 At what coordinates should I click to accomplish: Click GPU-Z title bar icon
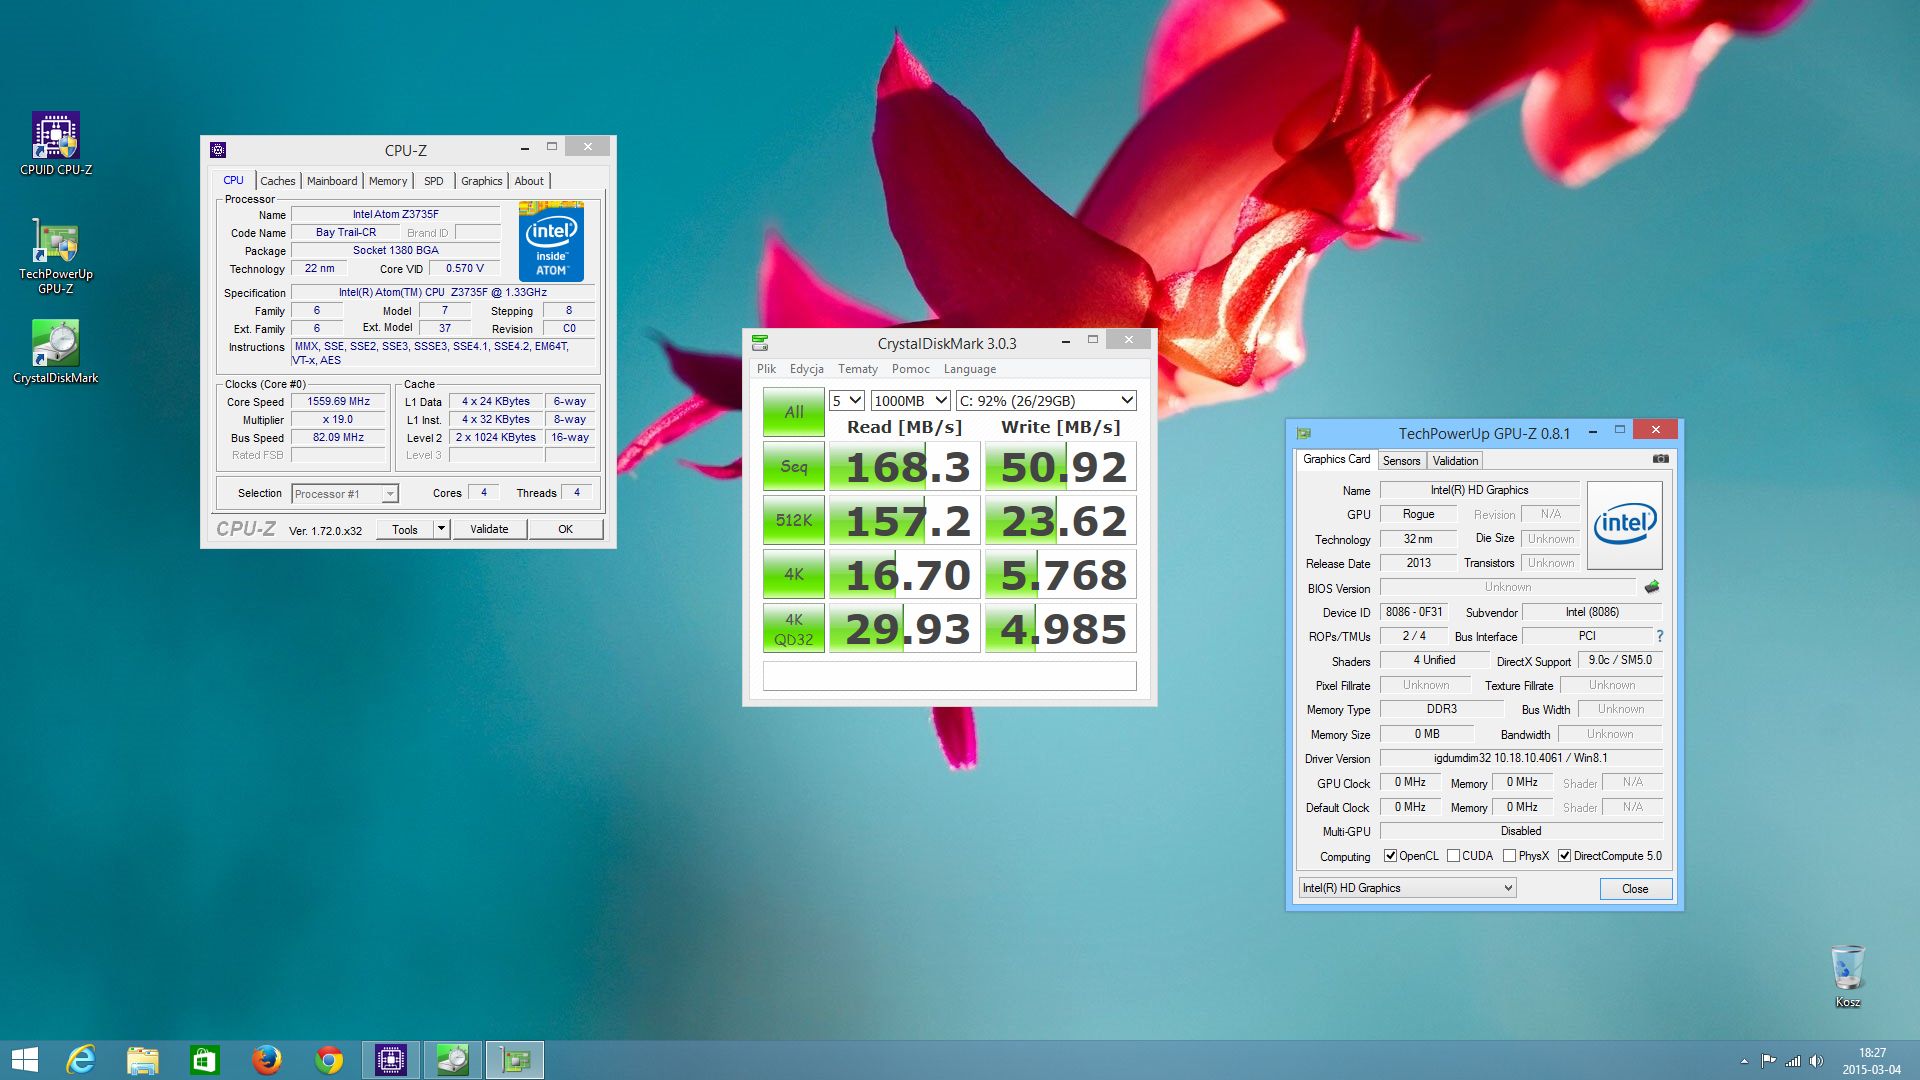[x=1303, y=433]
